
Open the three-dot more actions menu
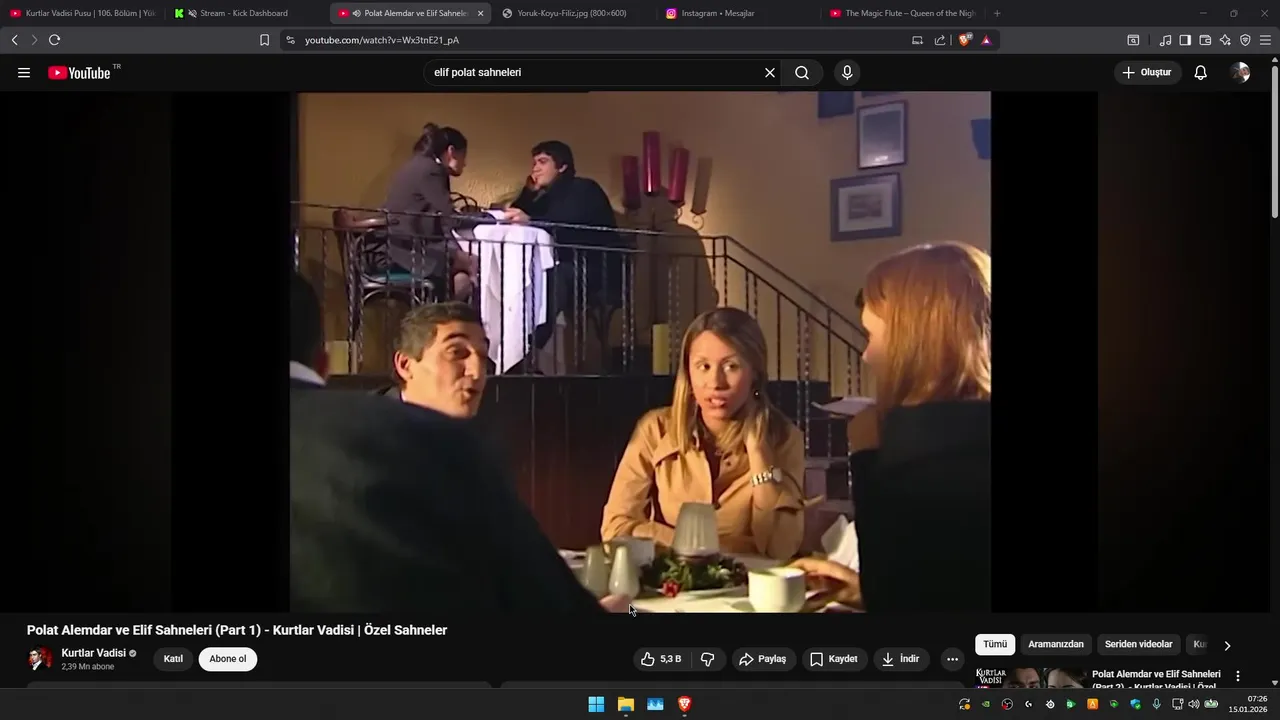pos(952,659)
